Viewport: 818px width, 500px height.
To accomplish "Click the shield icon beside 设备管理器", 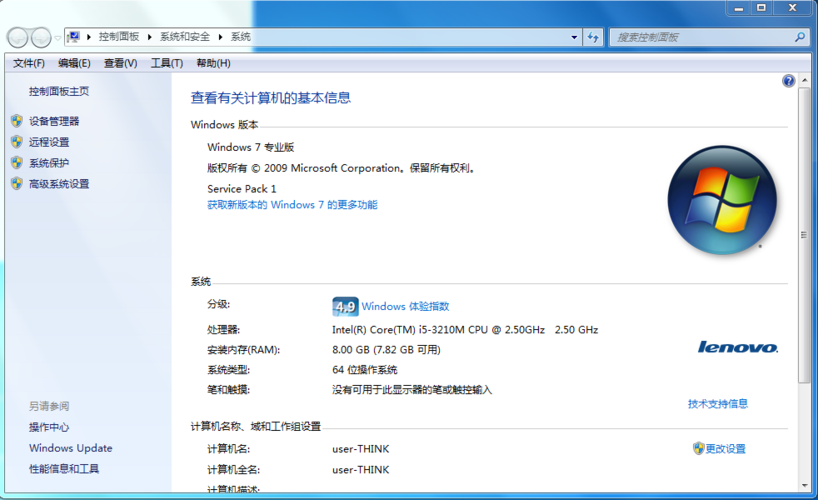I will pyautogui.click(x=17, y=121).
